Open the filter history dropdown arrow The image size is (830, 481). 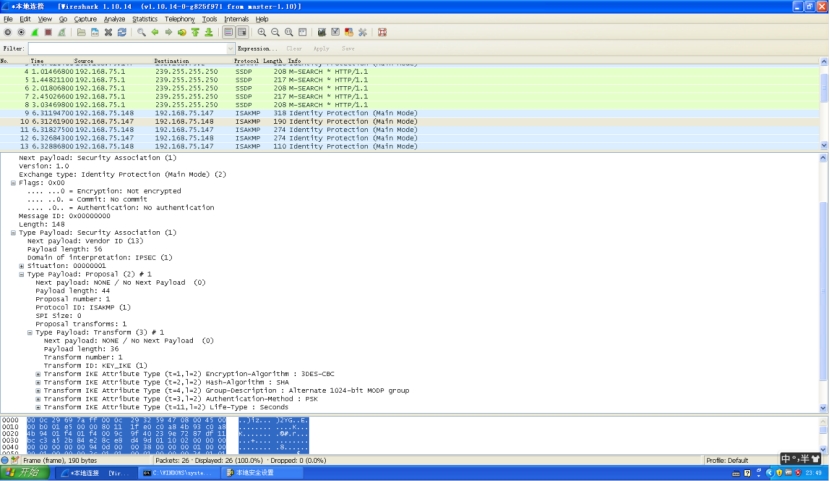[231, 48]
